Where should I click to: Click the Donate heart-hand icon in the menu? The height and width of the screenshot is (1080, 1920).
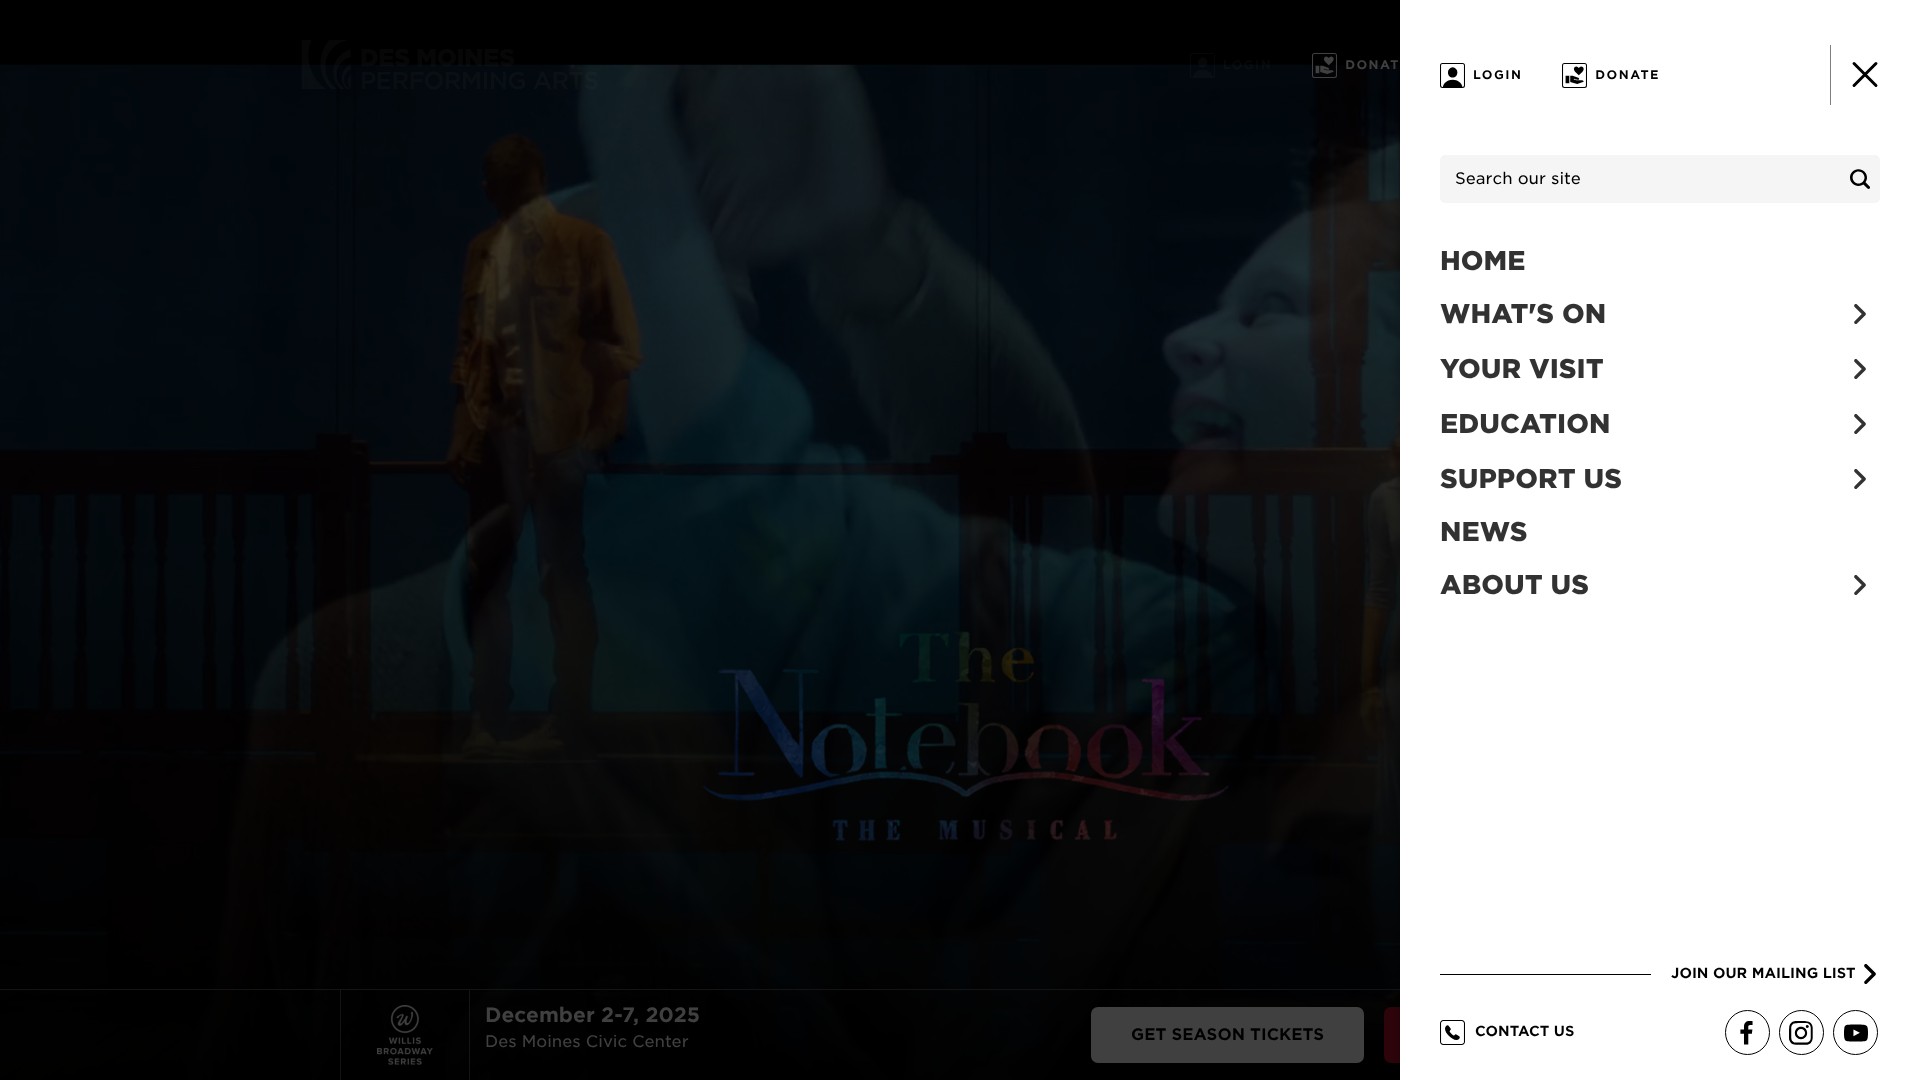coord(1574,75)
